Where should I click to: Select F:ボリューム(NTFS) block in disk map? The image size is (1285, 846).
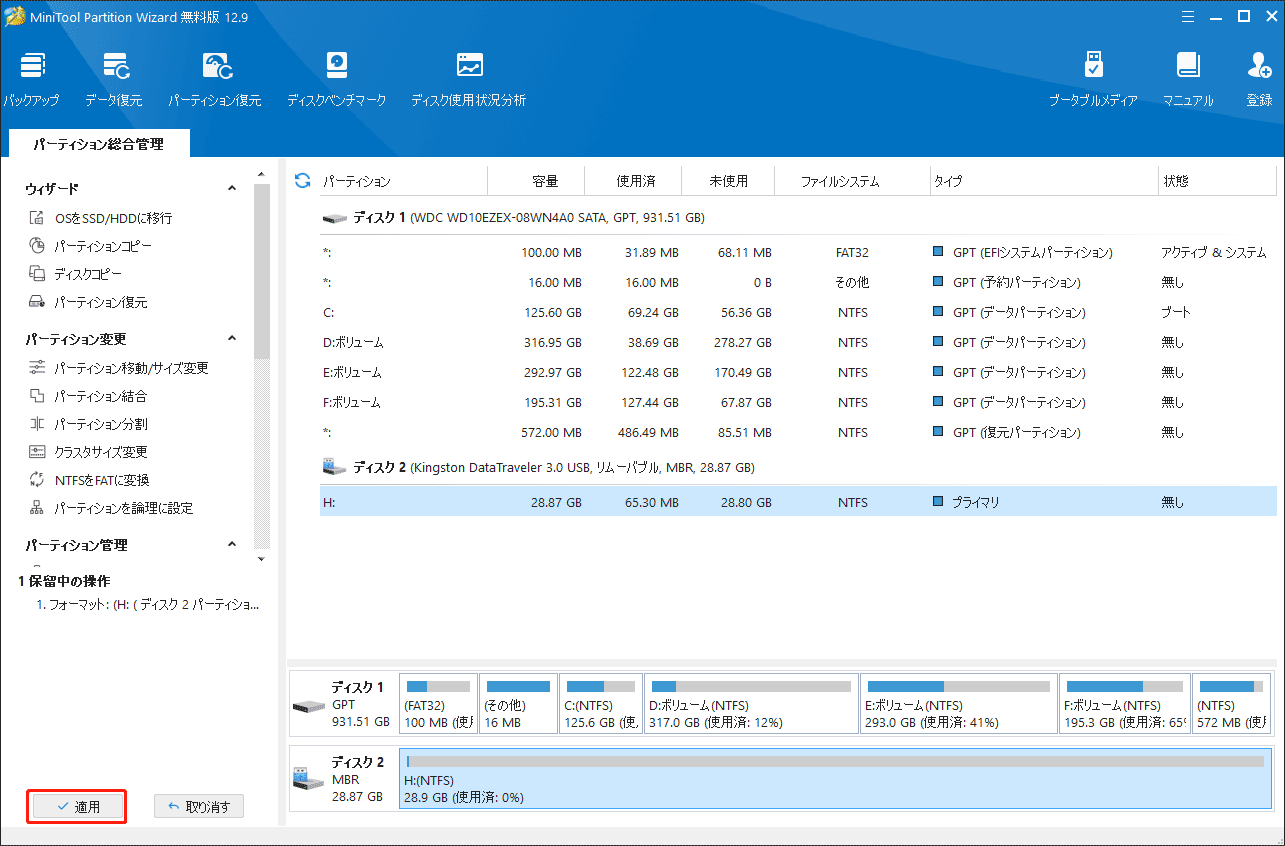tap(1124, 704)
